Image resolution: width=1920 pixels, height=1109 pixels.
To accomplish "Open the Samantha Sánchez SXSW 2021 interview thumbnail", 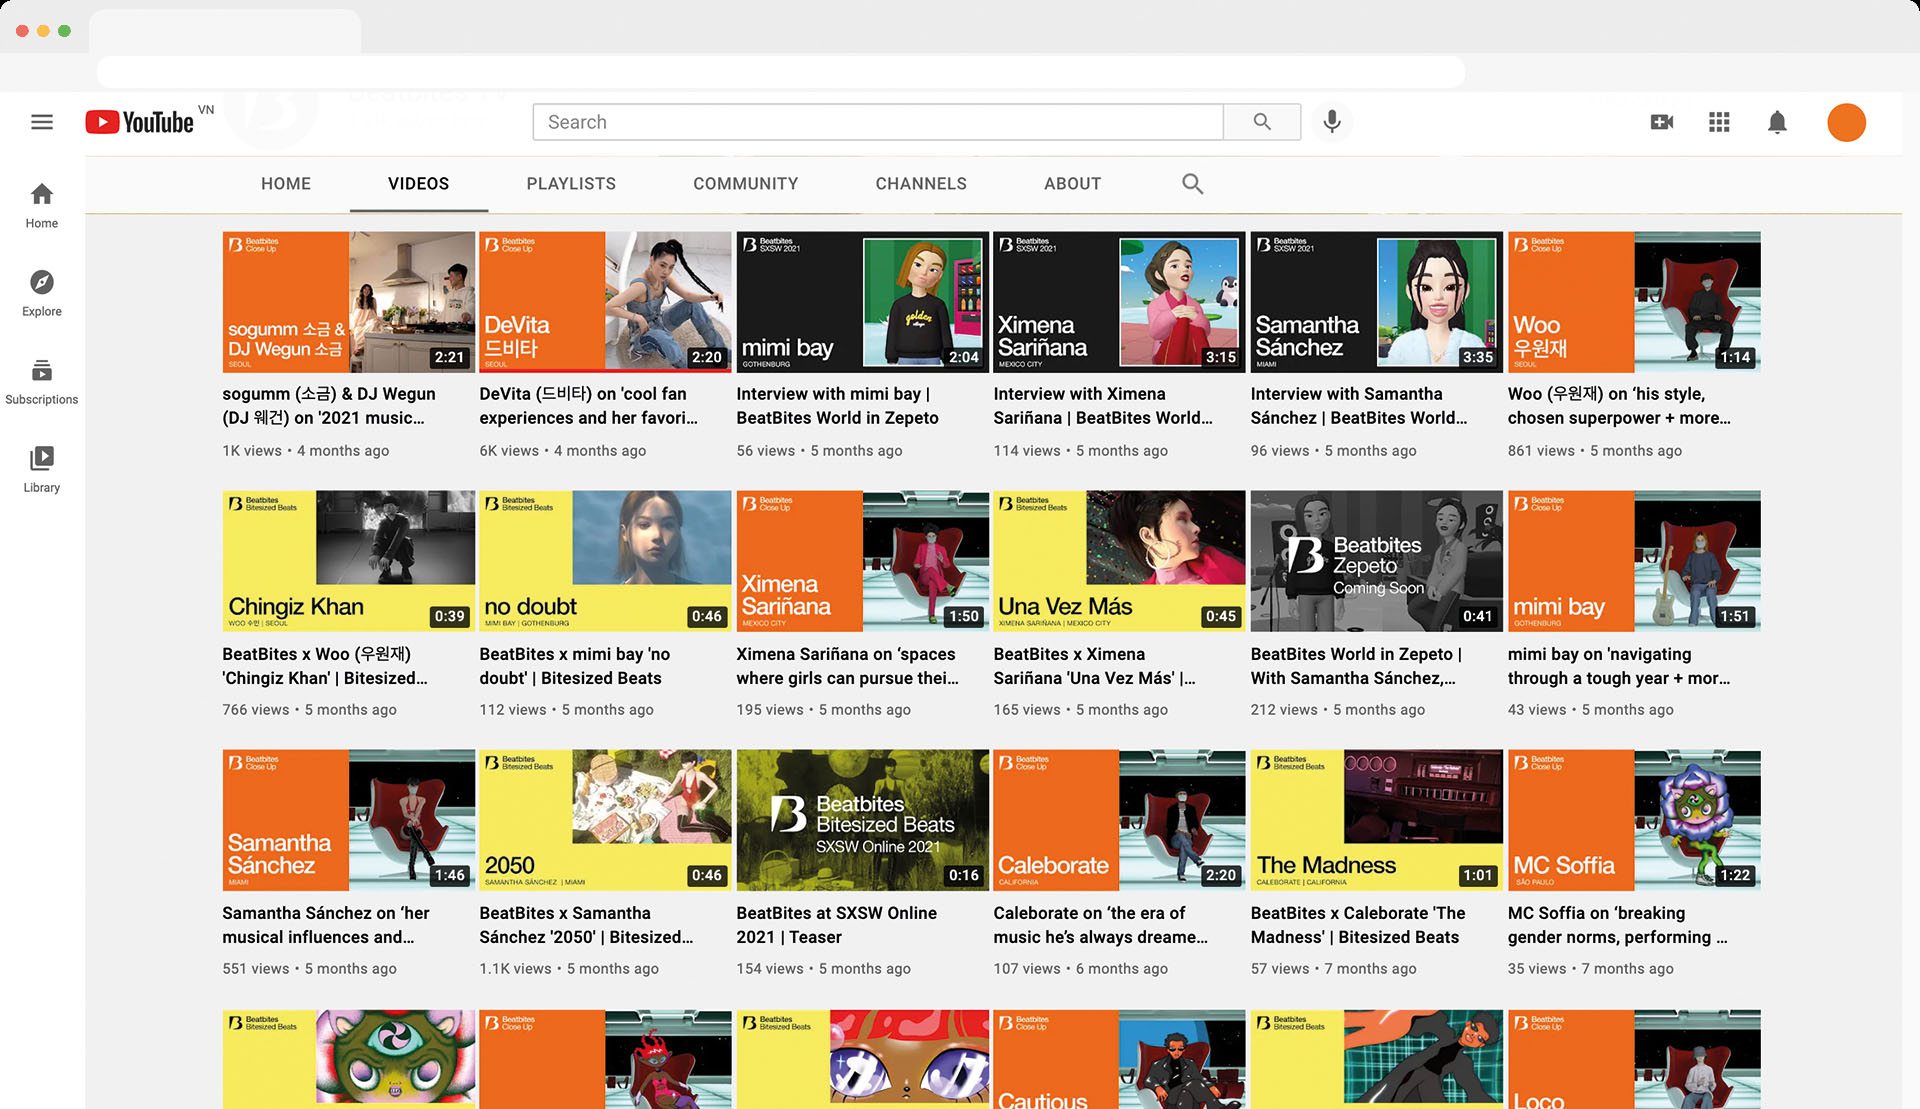I will 1376,302.
